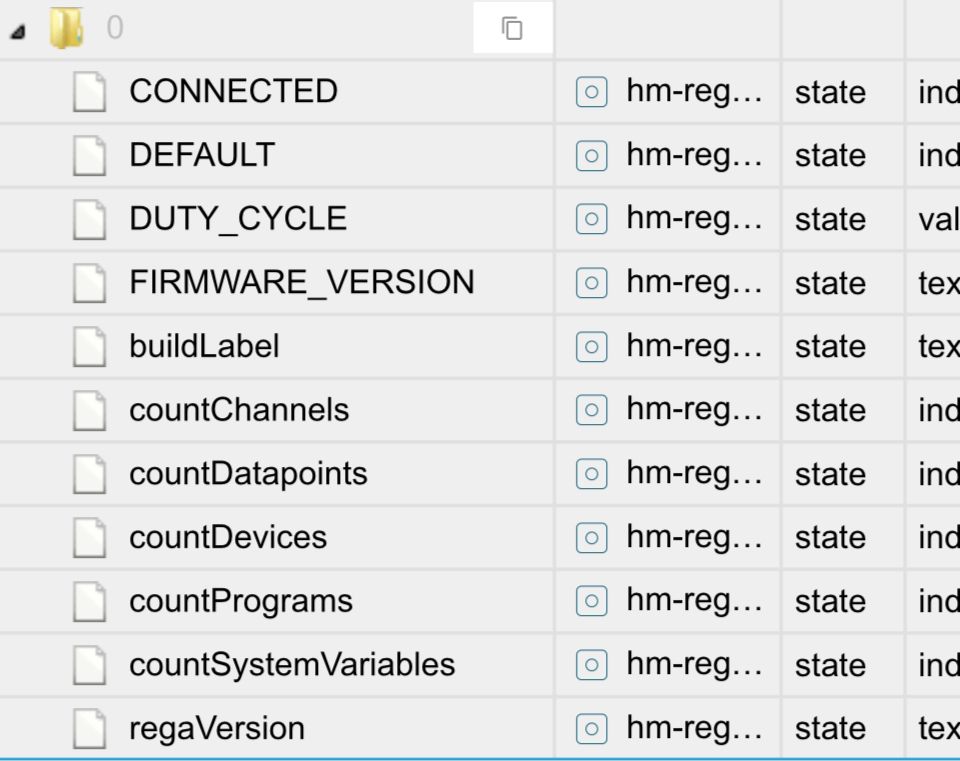Select the CONNECTED state object

233,92
